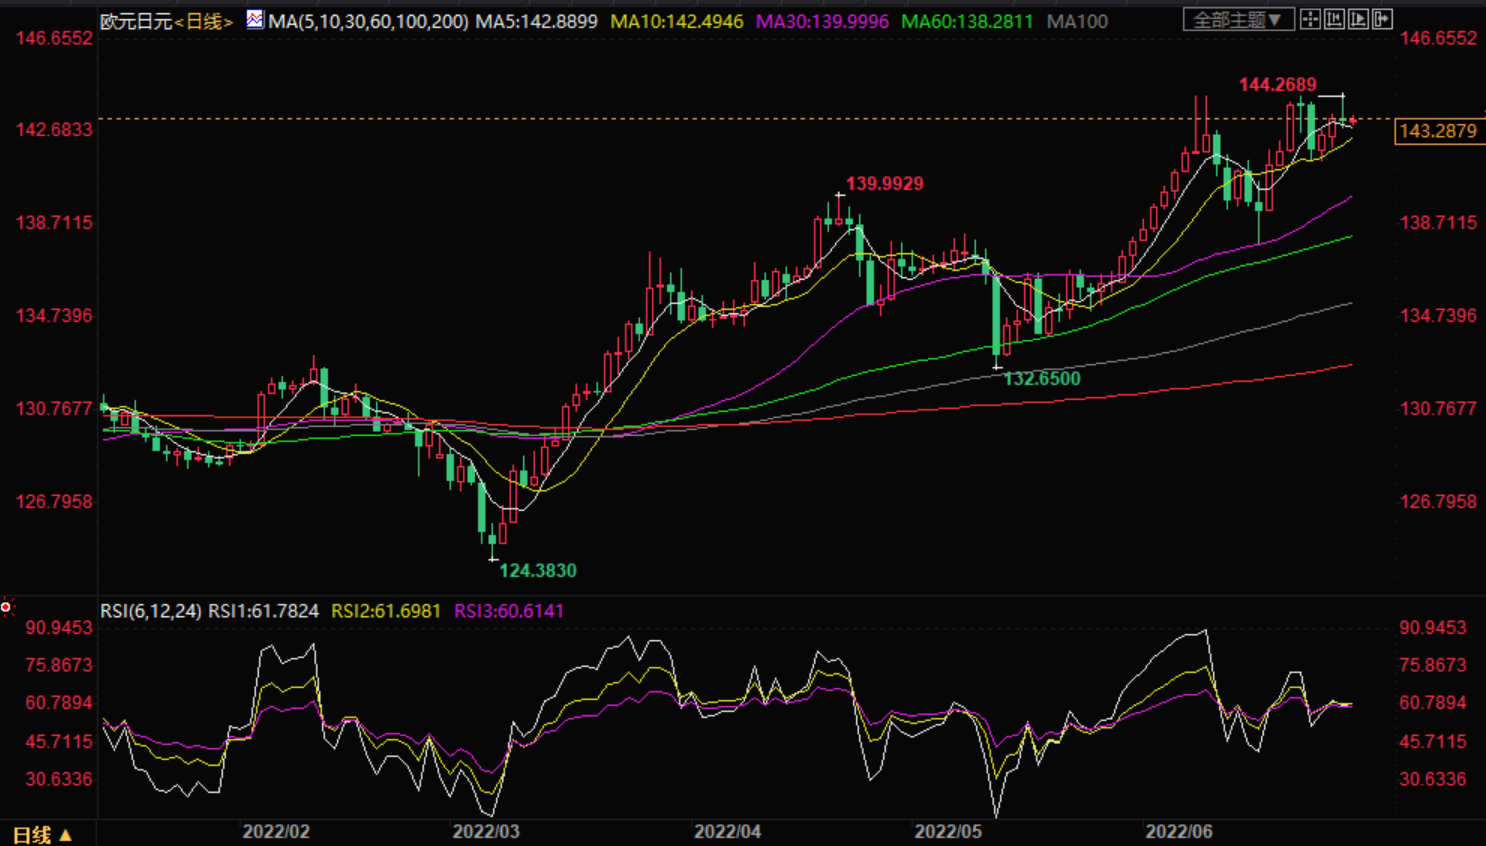Click the RSI right axis value 60.7894
Screen dimensions: 1486x846
1433,703
